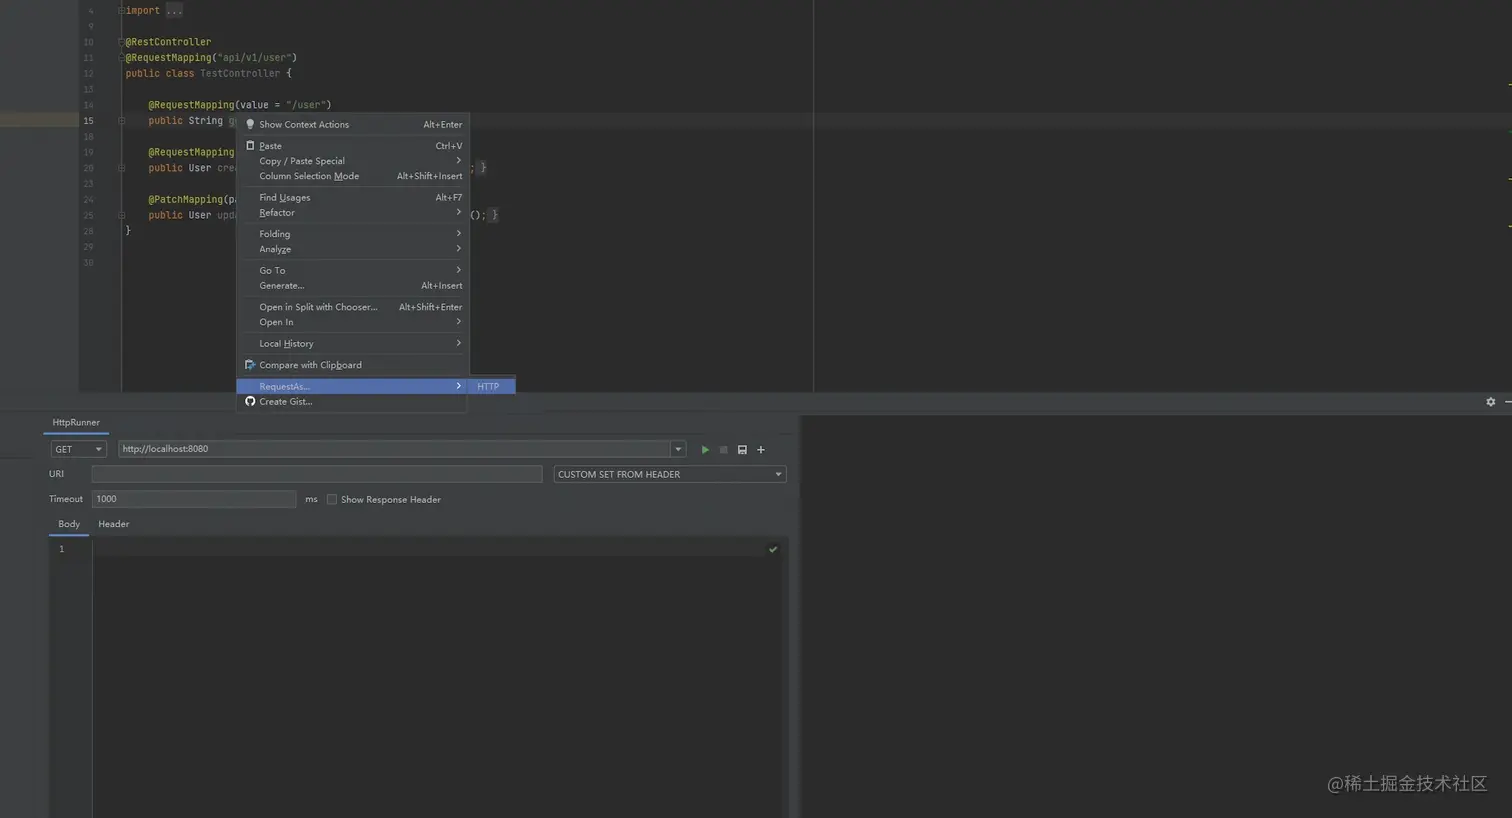This screenshot has height=818, width=1512.
Task: Expand the Refactor submenu
Action: (x=352, y=213)
